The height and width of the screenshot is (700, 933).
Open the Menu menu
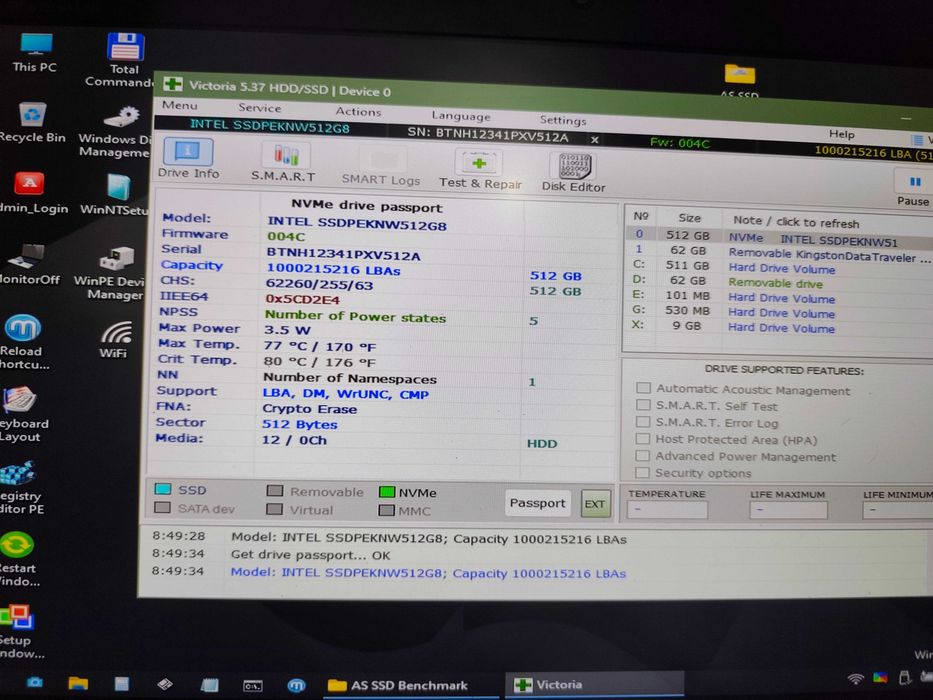(180, 105)
